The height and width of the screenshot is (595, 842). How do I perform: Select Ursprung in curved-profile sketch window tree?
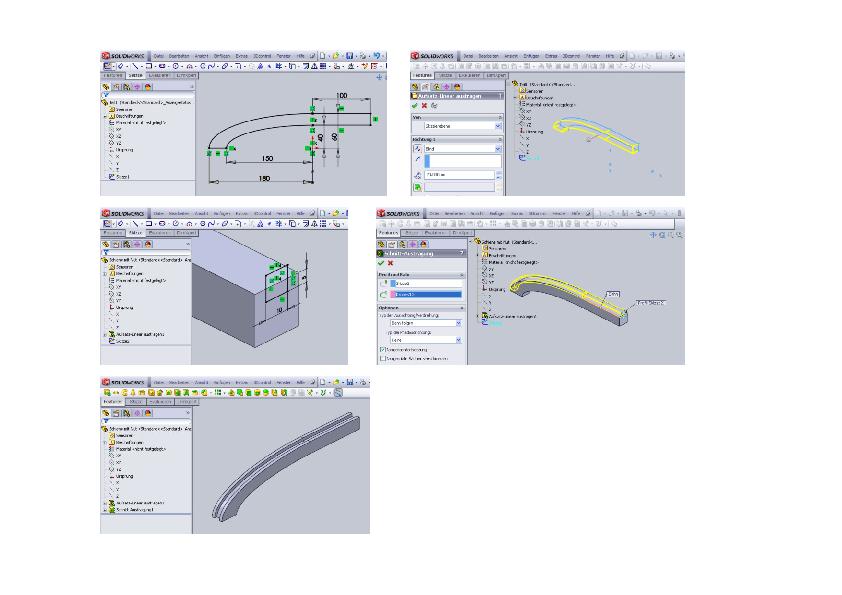tap(121, 150)
